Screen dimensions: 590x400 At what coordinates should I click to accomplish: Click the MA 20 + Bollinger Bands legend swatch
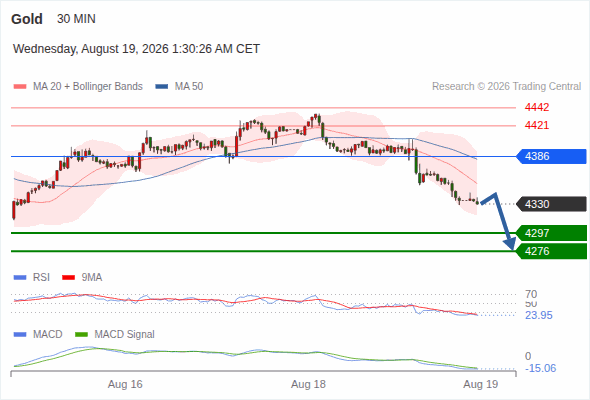pyautogui.click(x=20, y=87)
